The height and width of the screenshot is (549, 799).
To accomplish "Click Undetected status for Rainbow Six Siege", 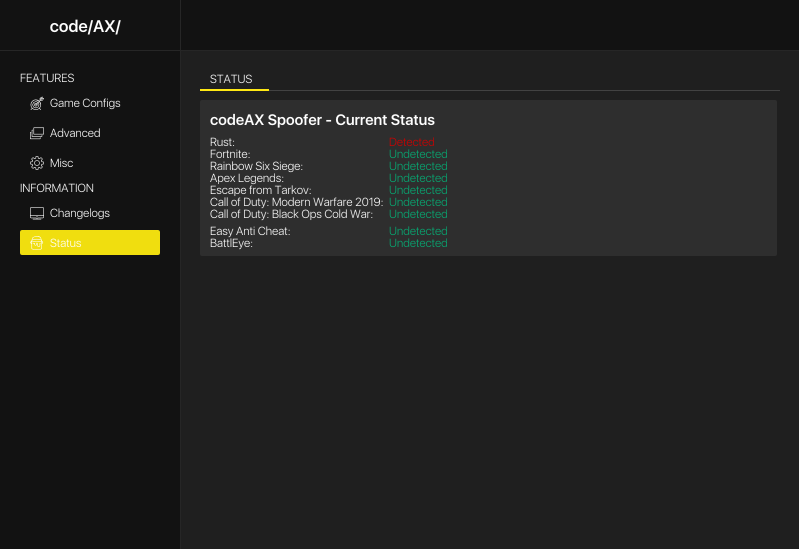I will tap(418, 166).
